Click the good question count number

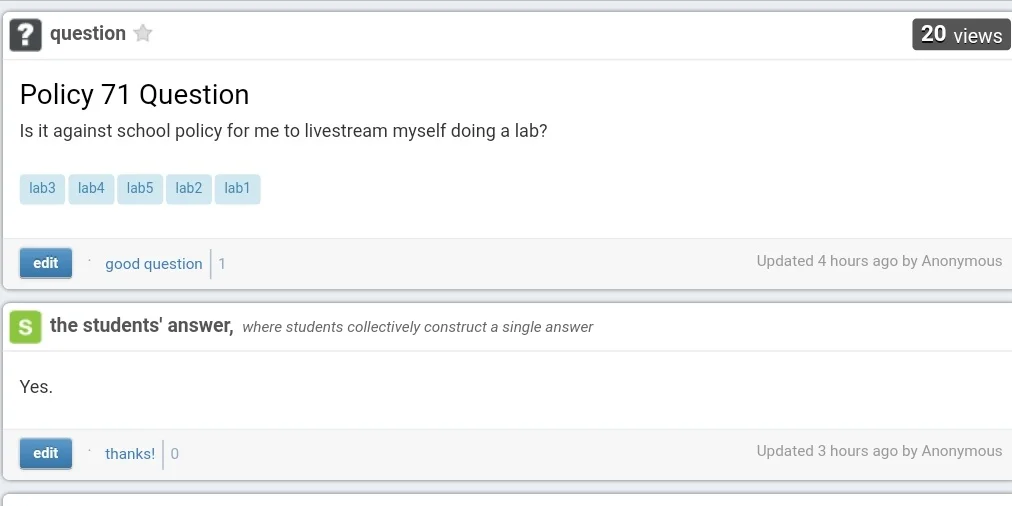coord(222,264)
